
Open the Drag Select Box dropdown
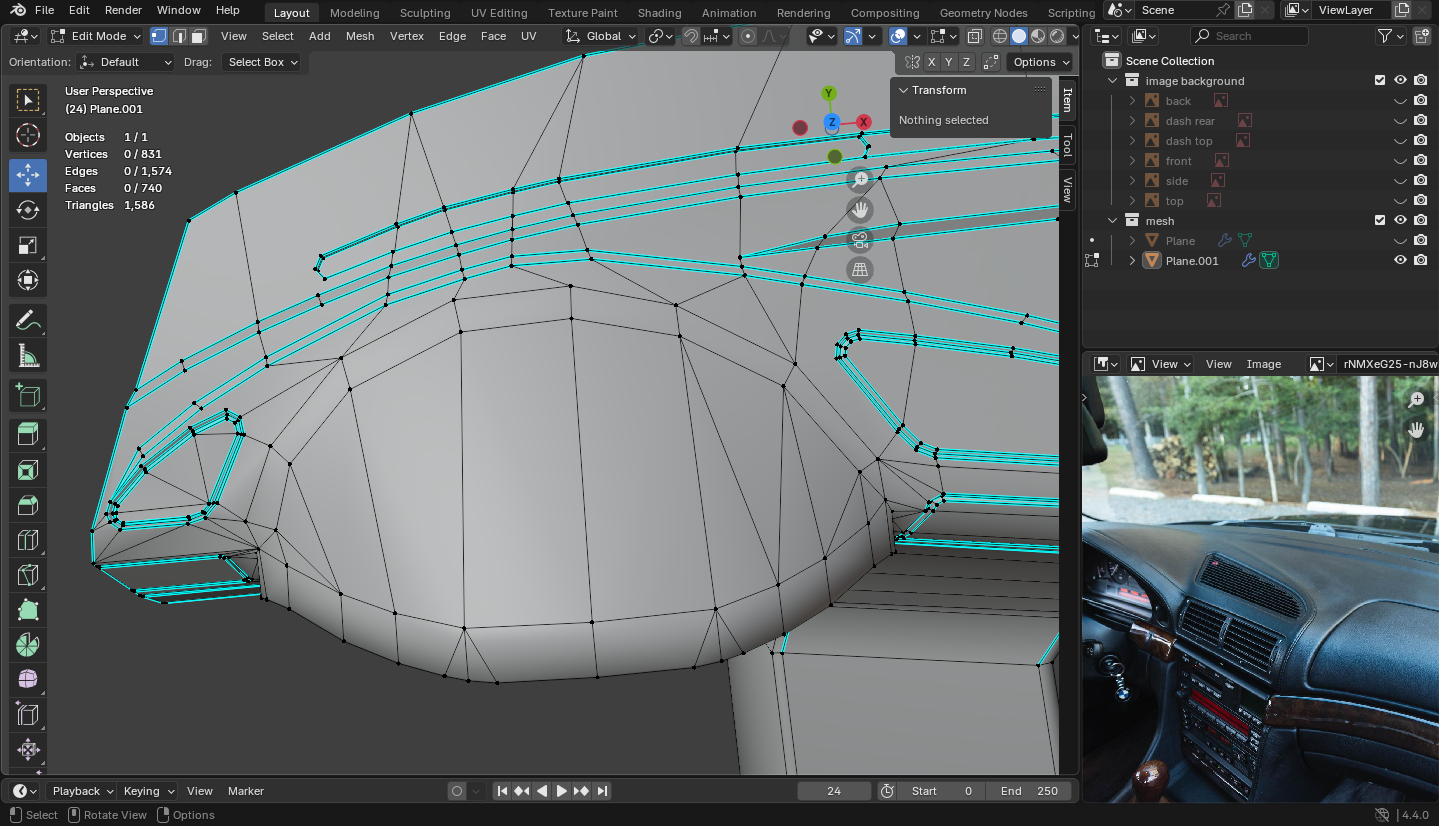pyautogui.click(x=261, y=62)
